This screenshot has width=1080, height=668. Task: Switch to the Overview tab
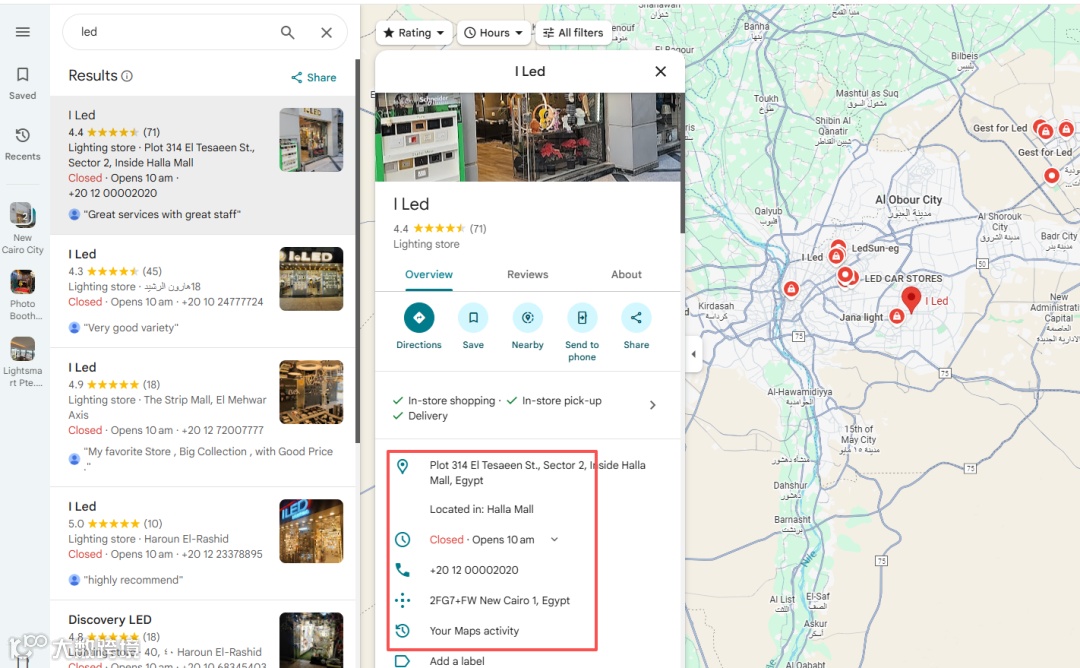(x=428, y=274)
